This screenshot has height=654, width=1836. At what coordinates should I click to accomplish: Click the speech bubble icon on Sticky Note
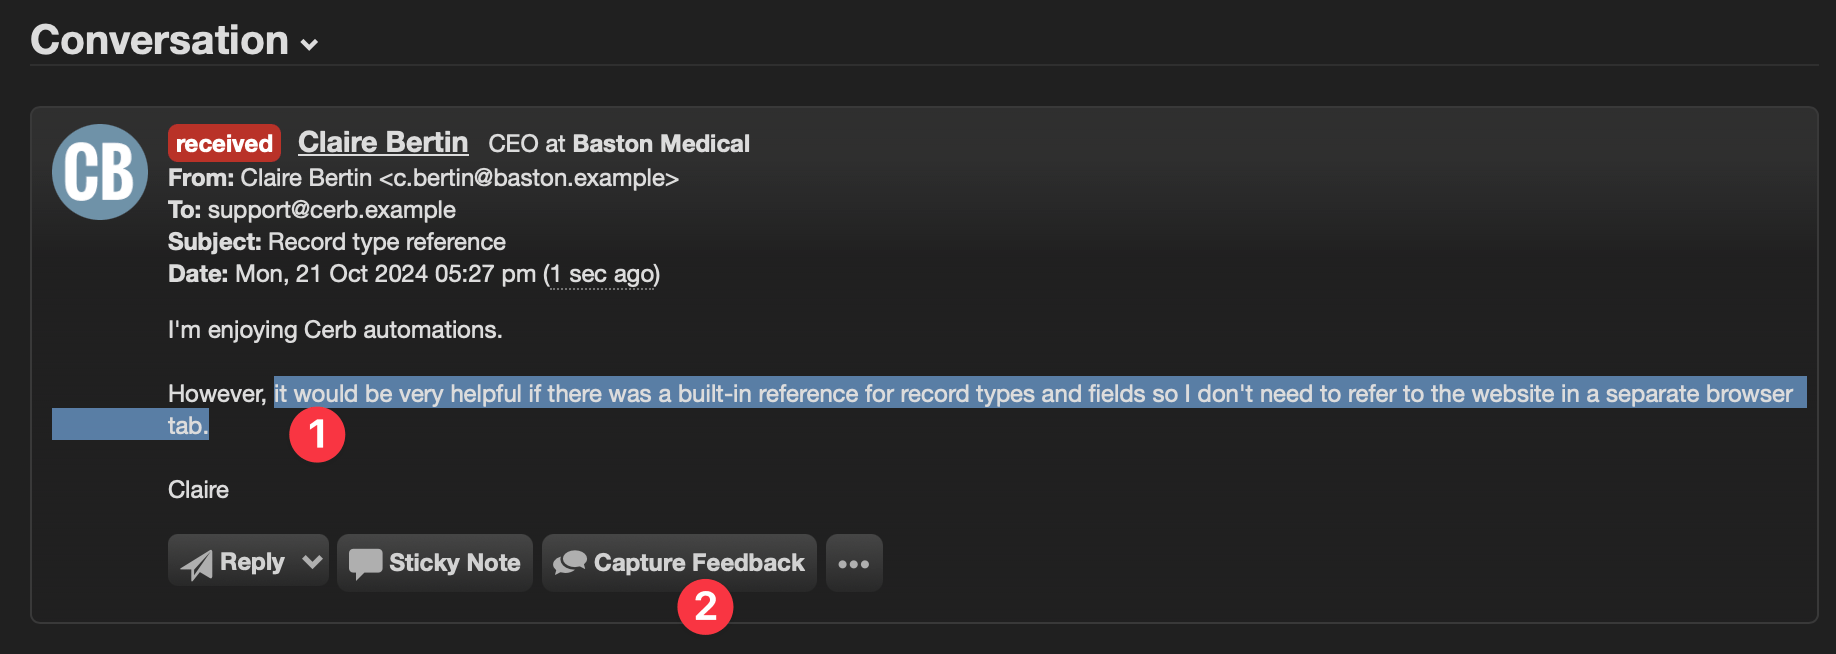coord(365,564)
